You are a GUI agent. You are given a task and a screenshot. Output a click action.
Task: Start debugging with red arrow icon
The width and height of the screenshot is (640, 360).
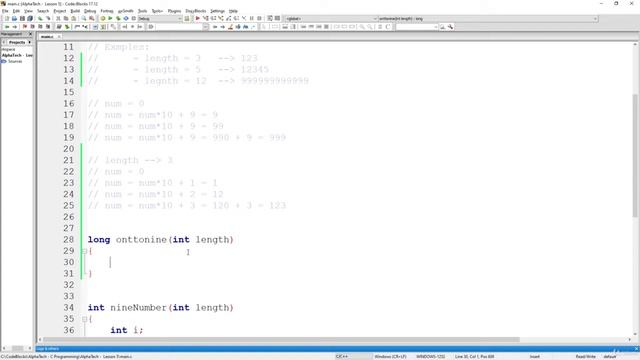tap(198, 18)
